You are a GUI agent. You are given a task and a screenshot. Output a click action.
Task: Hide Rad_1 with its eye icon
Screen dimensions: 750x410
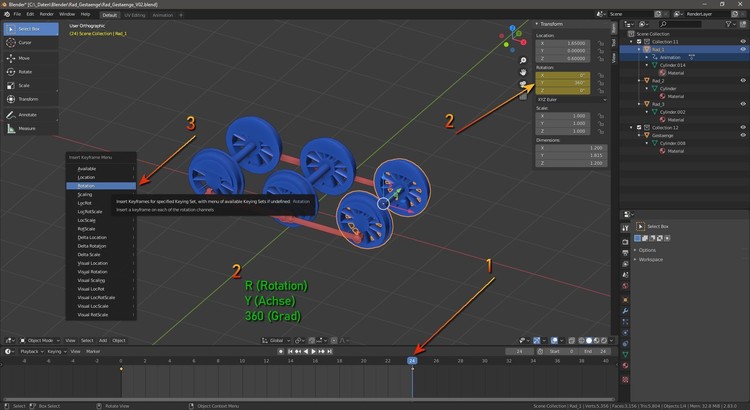(743, 49)
